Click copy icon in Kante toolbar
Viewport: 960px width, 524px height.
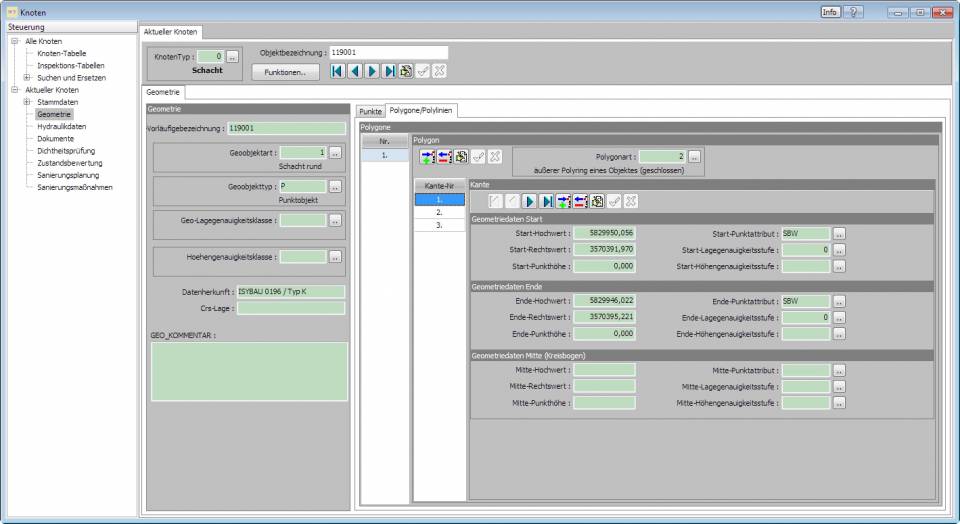597,201
